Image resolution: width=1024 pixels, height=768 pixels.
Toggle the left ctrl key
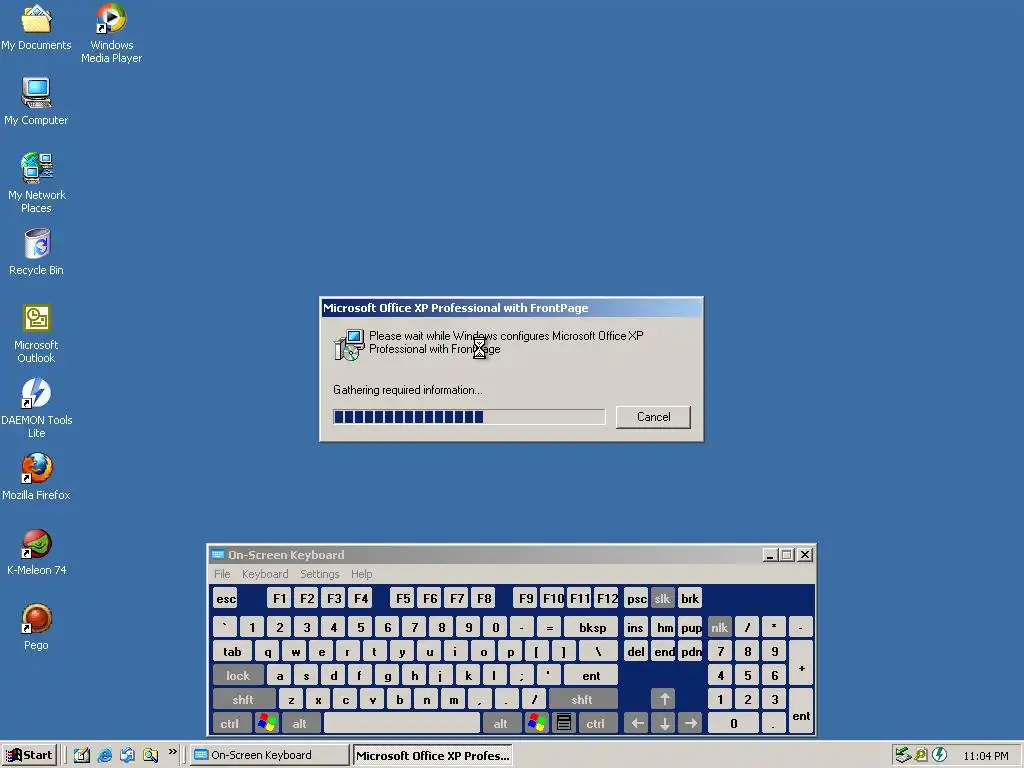[232, 723]
